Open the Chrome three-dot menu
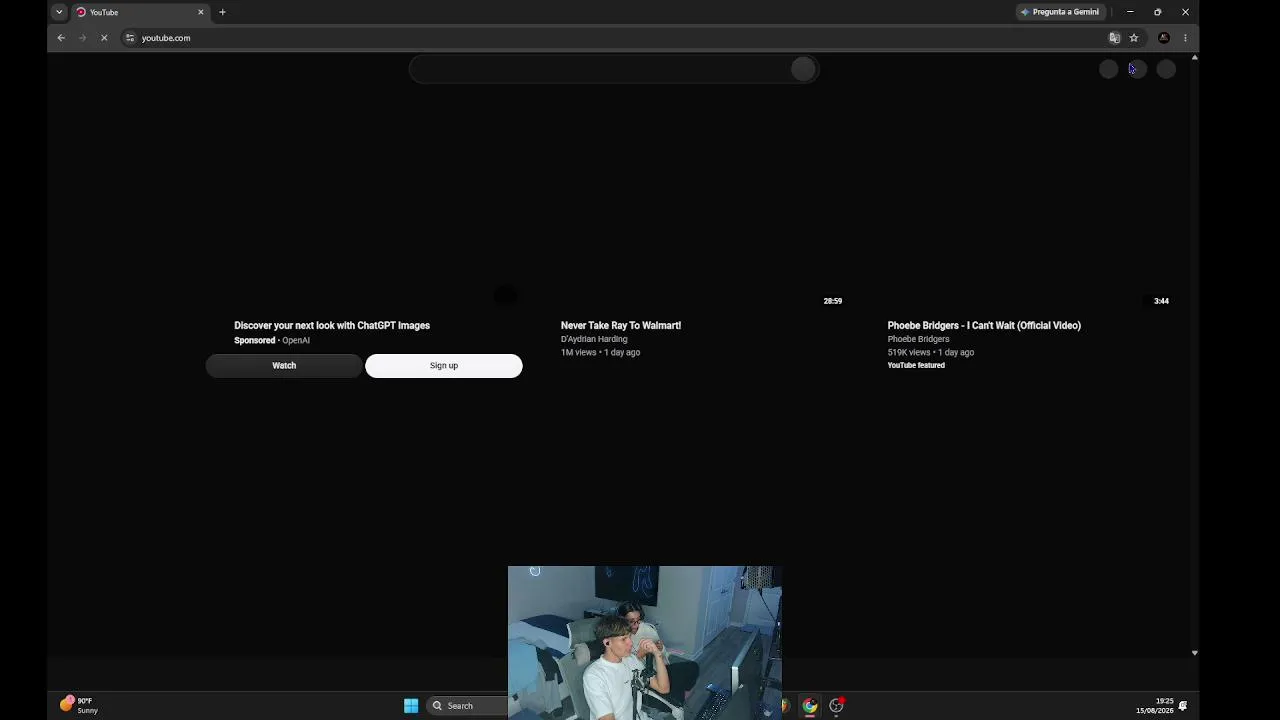1280x720 pixels. tap(1185, 38)
